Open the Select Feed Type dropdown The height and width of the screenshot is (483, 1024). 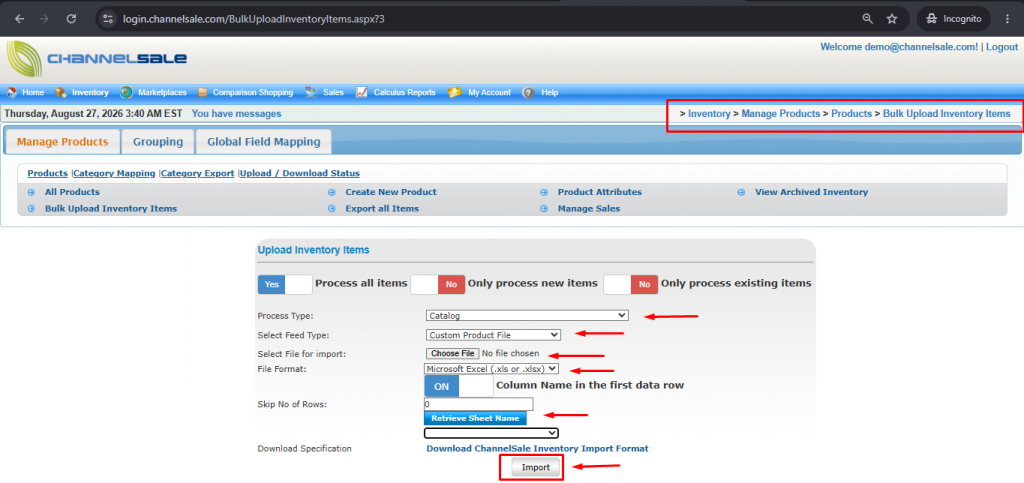point(492,335)
